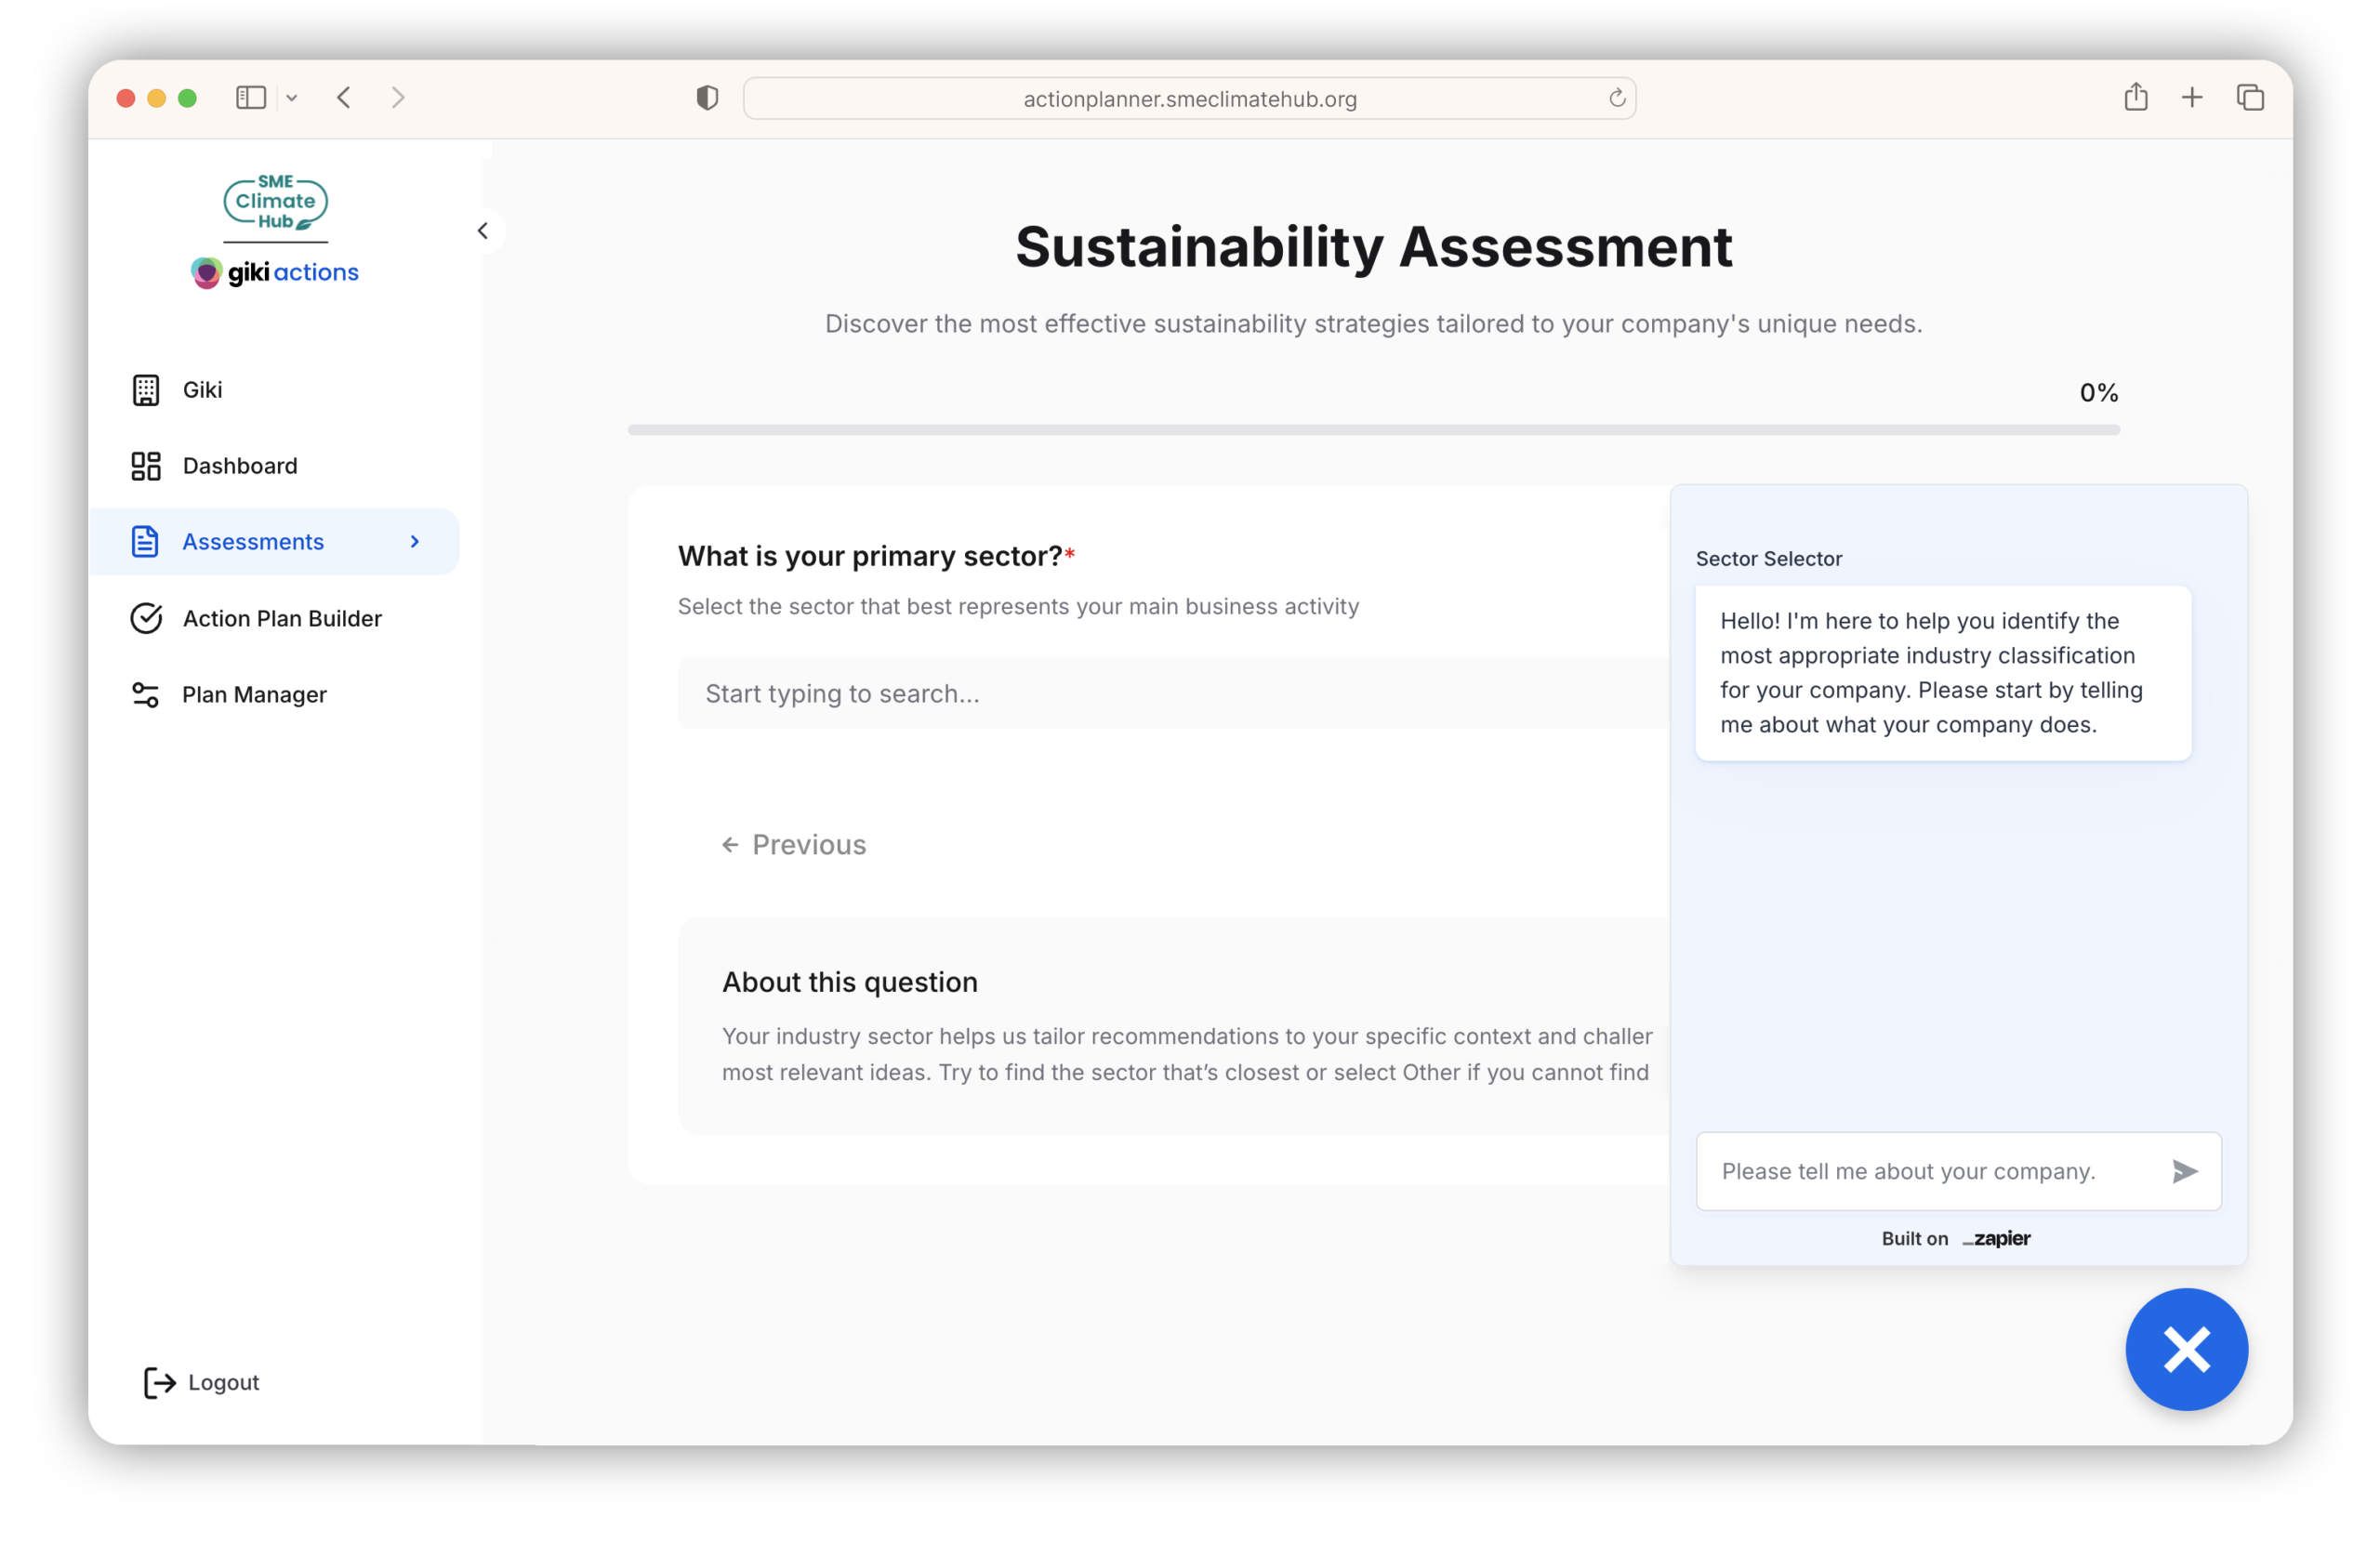This screenshot has width=2380, height=1543.
Task: Click the Logout door icon
Action: 159,1382
